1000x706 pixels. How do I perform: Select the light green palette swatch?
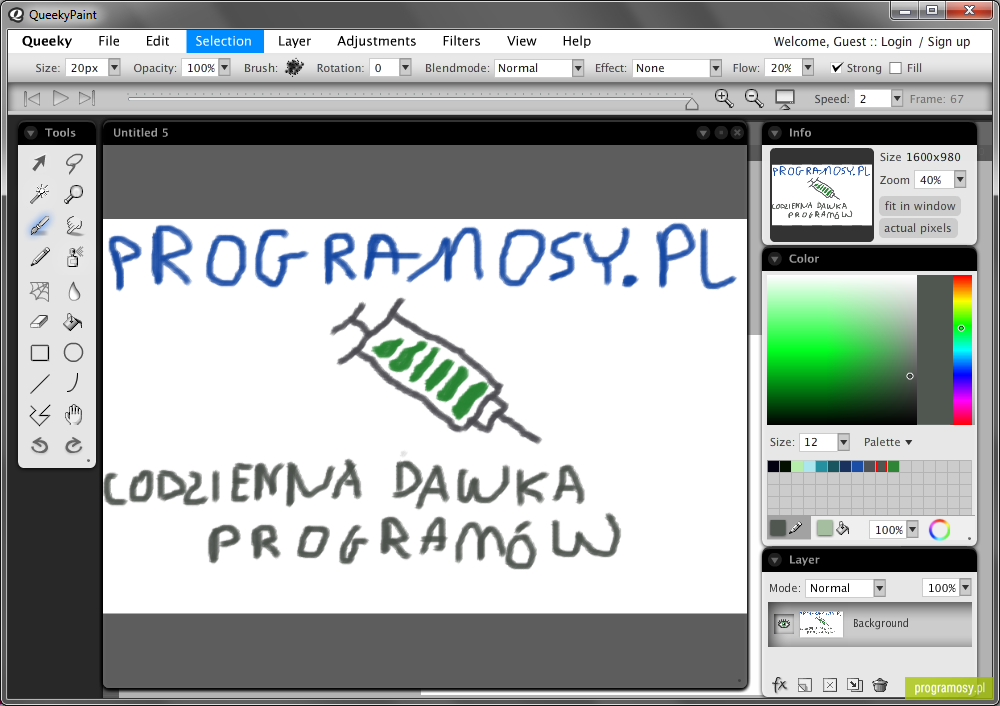(x=797, y=466)
